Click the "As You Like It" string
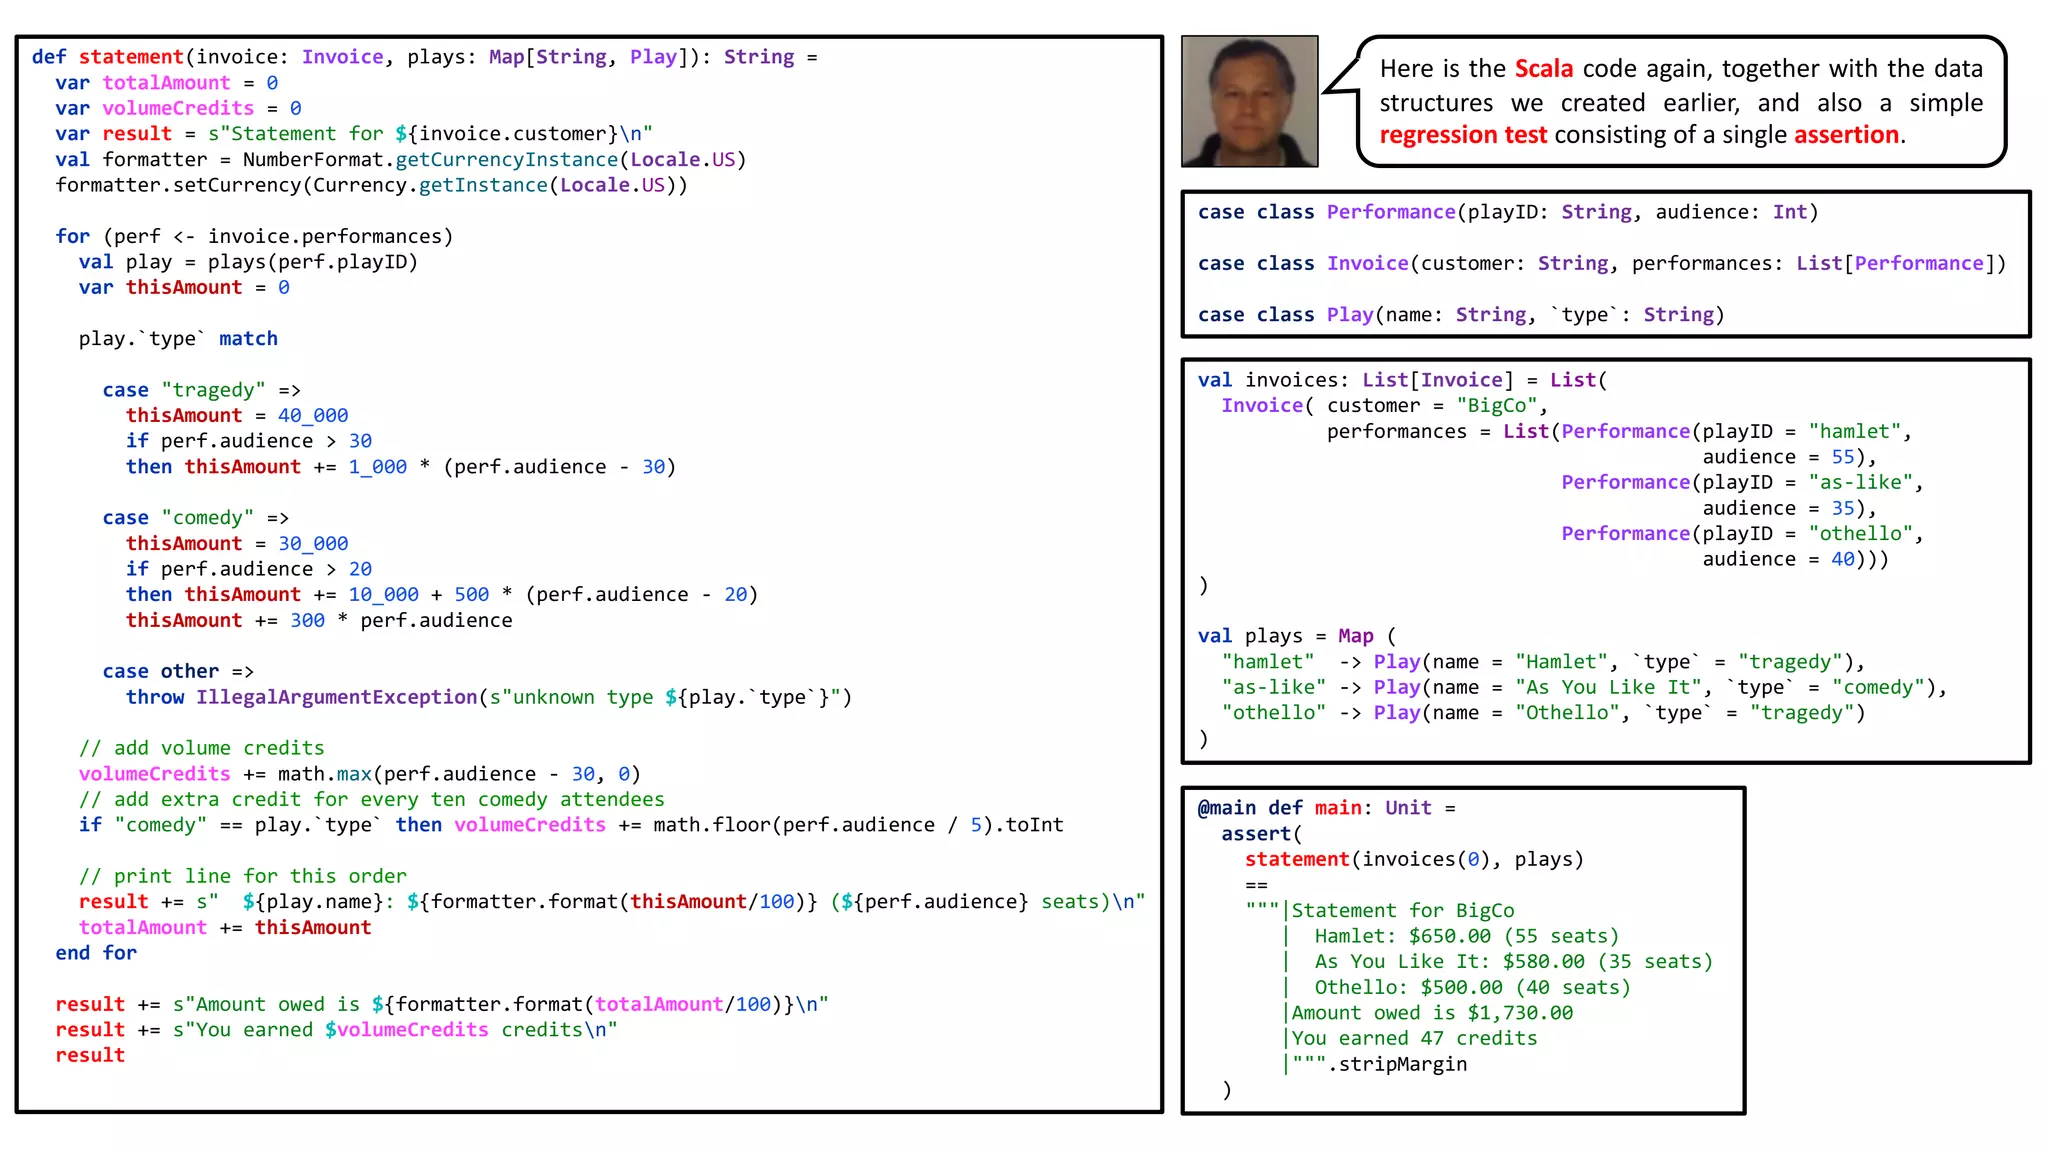 click(1608, 688)
